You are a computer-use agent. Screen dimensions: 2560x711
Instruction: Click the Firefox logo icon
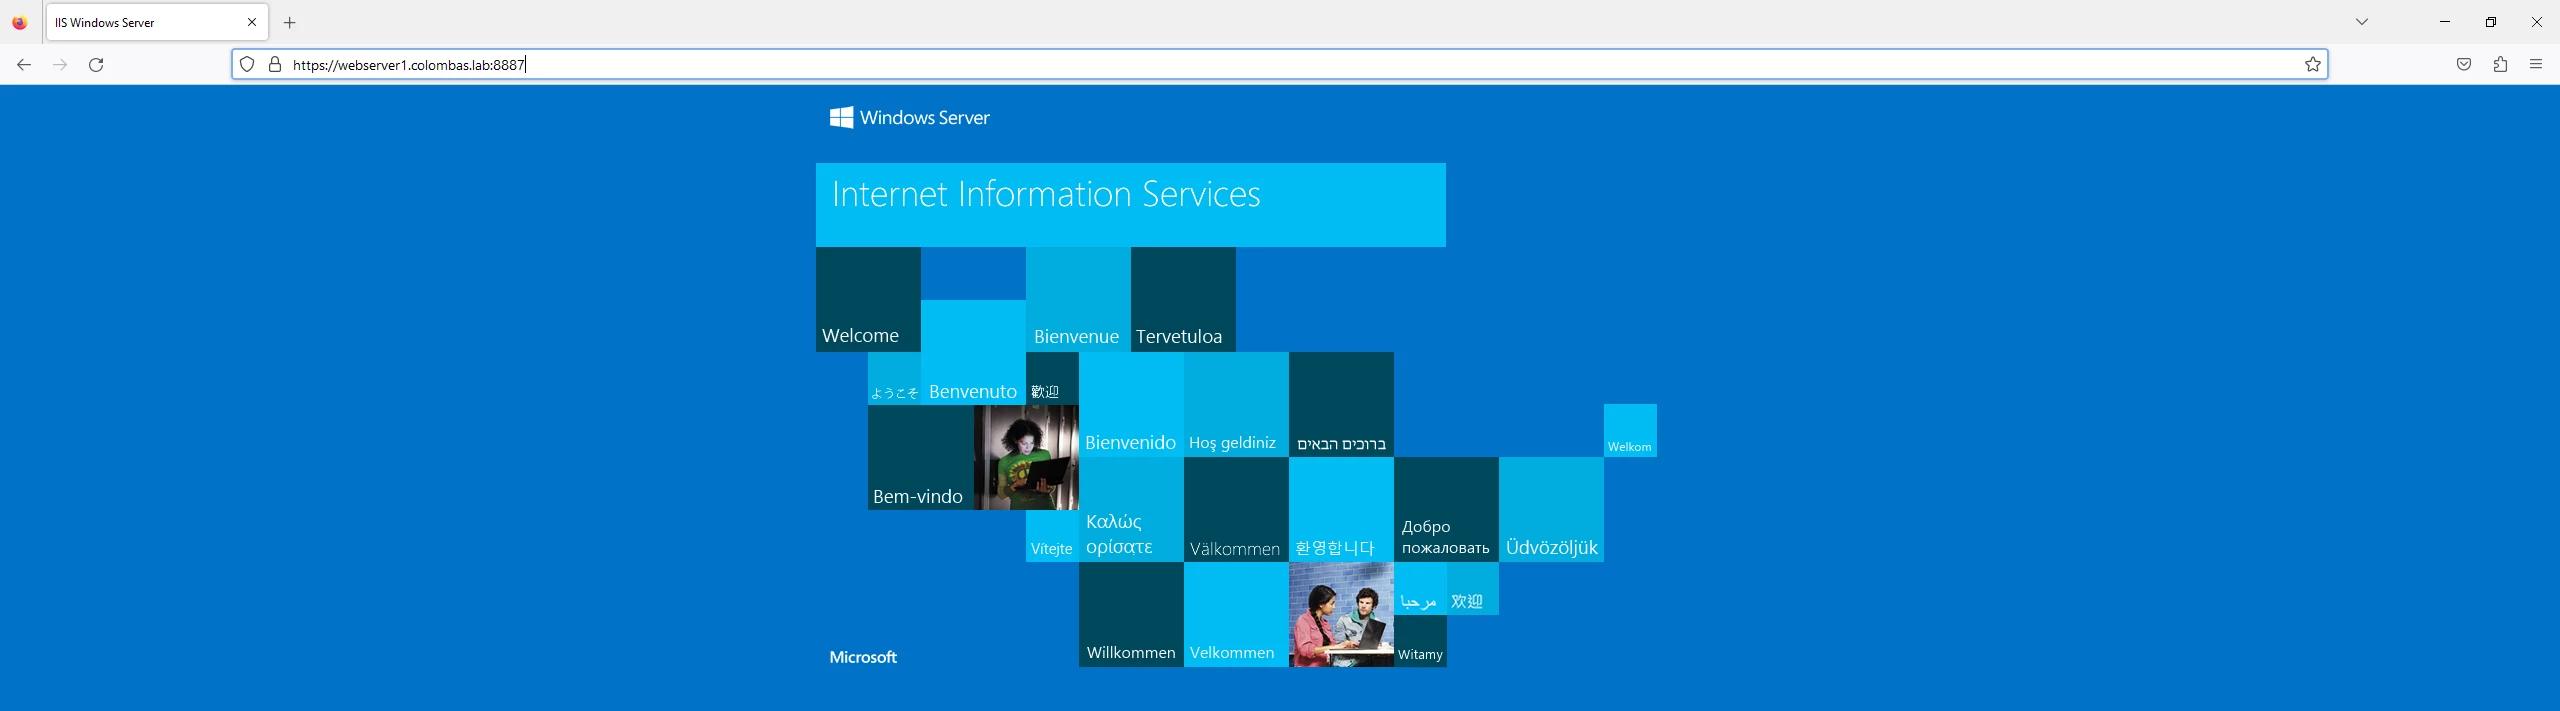click(x=20, y=22)
